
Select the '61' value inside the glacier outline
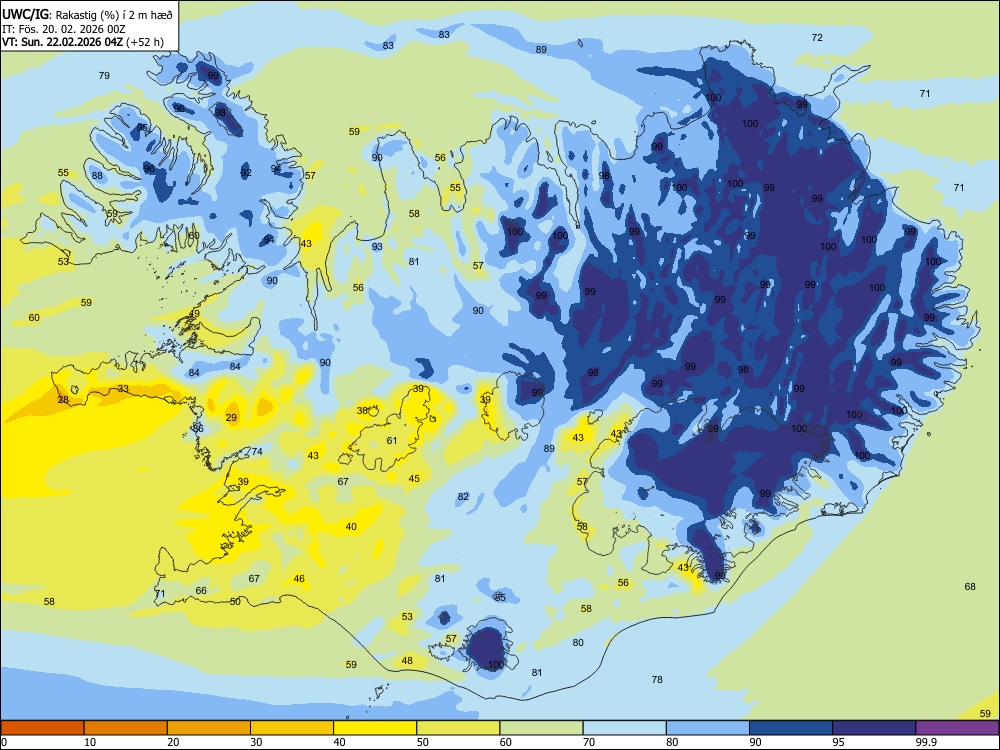tap(392, 441)
